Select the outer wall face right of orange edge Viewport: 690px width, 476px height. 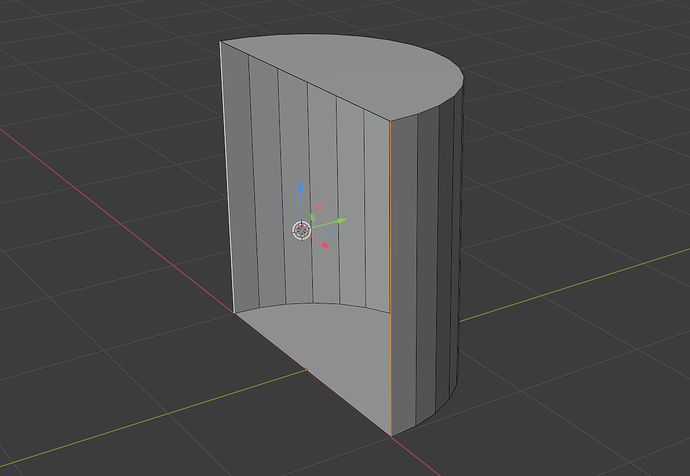404,273
